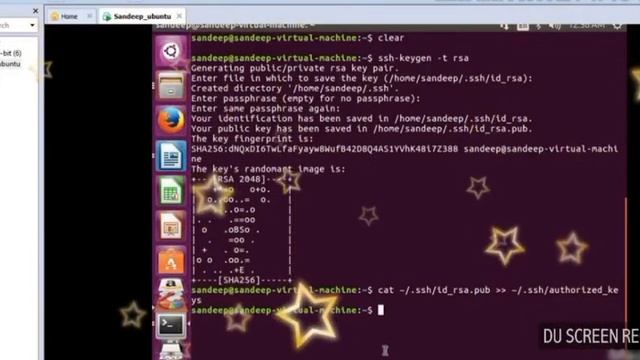
Task: Close the Home tab
Action: [x=89, y=16]
